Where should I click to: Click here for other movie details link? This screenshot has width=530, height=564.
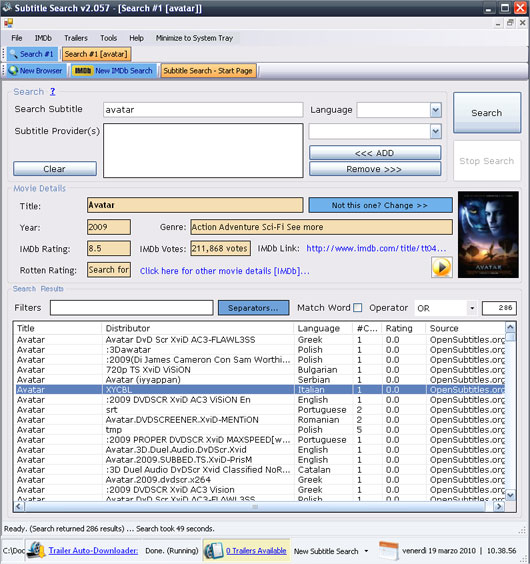point(225,270)
